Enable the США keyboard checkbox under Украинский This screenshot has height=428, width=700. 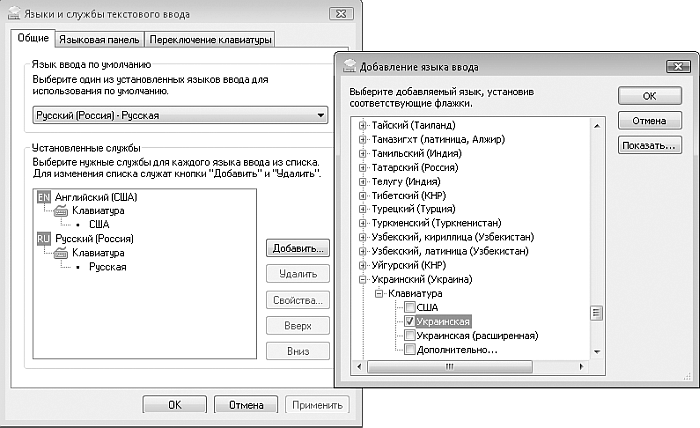[x=408, y=309]
